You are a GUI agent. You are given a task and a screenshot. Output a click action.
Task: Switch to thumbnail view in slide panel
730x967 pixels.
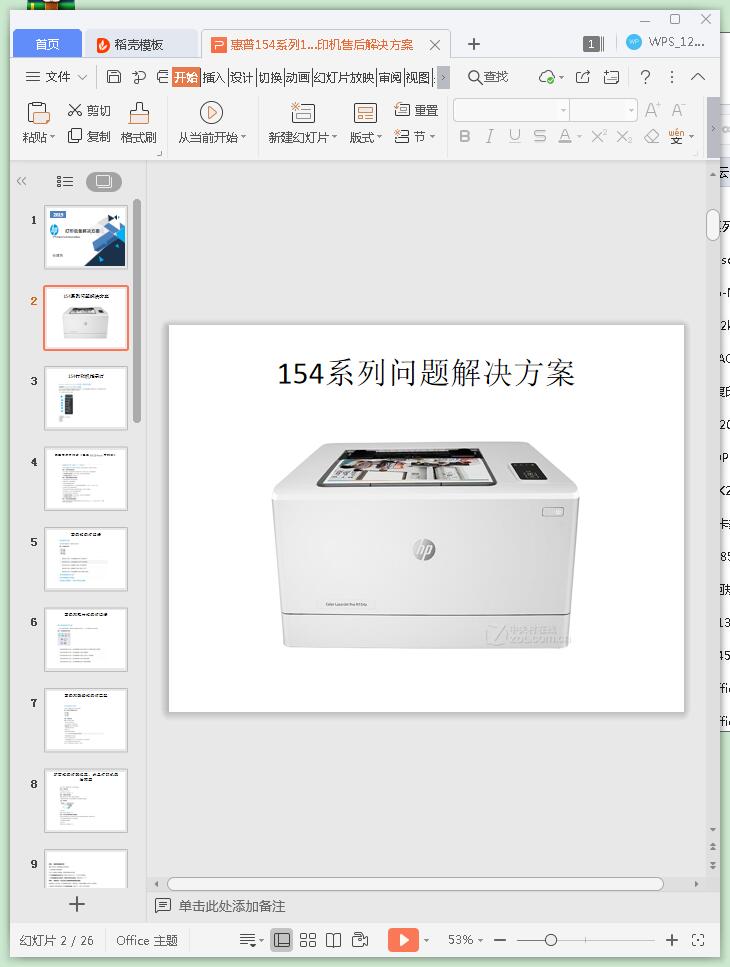click(x=104, y=181)
